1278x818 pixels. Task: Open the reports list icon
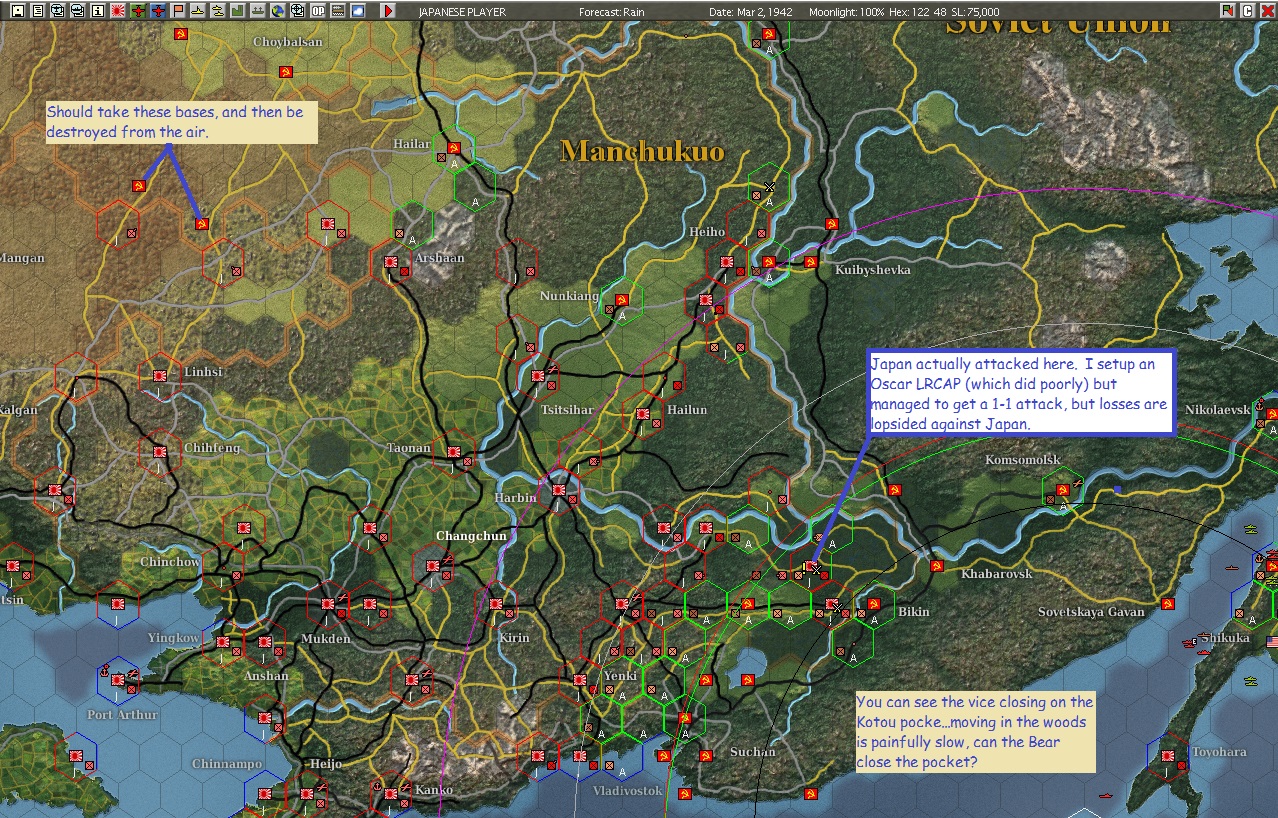pyautogui.click(x=38, y=11)
